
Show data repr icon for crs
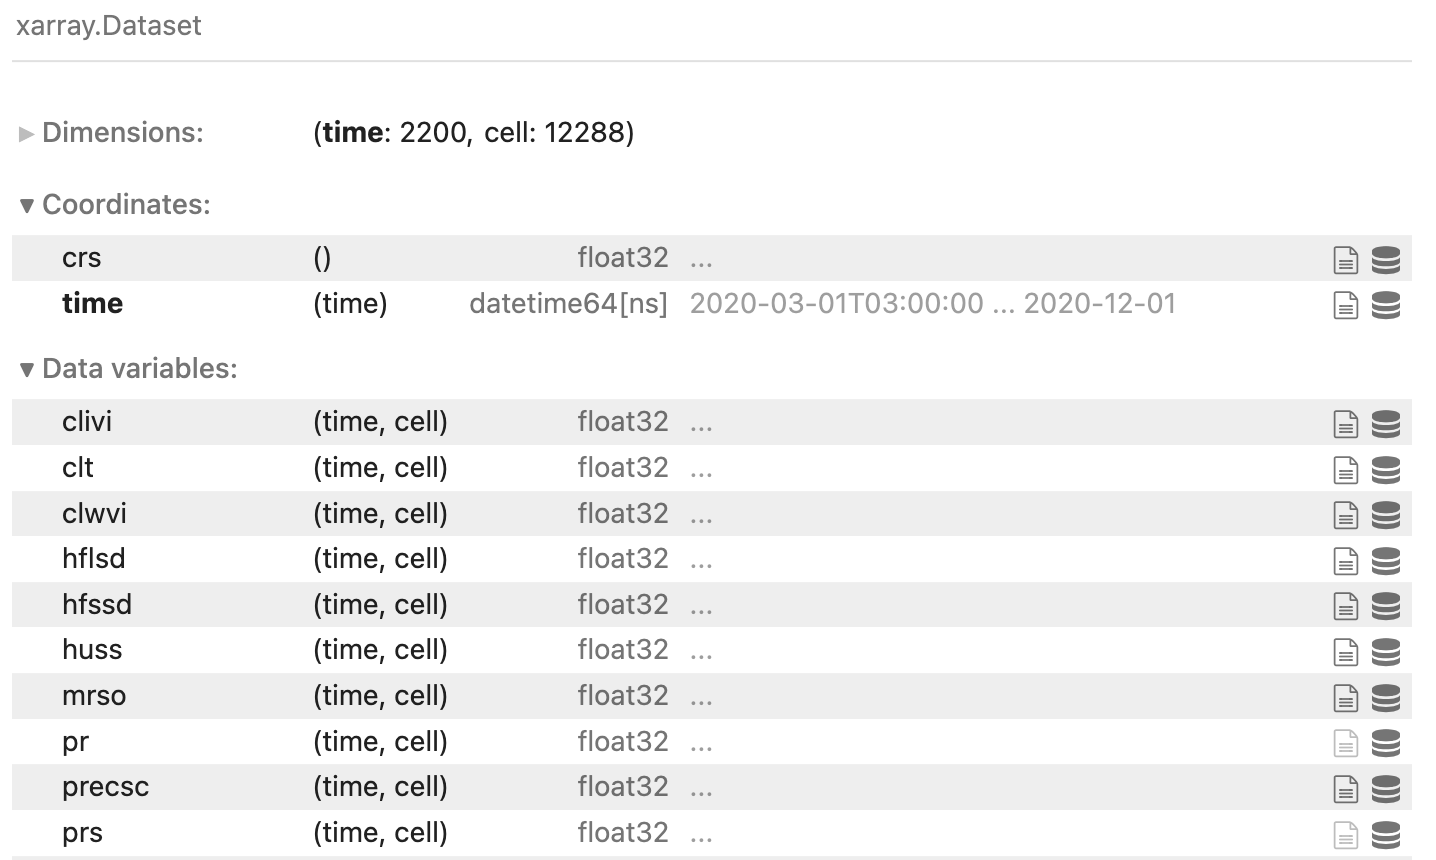(x=1385, y=260)
